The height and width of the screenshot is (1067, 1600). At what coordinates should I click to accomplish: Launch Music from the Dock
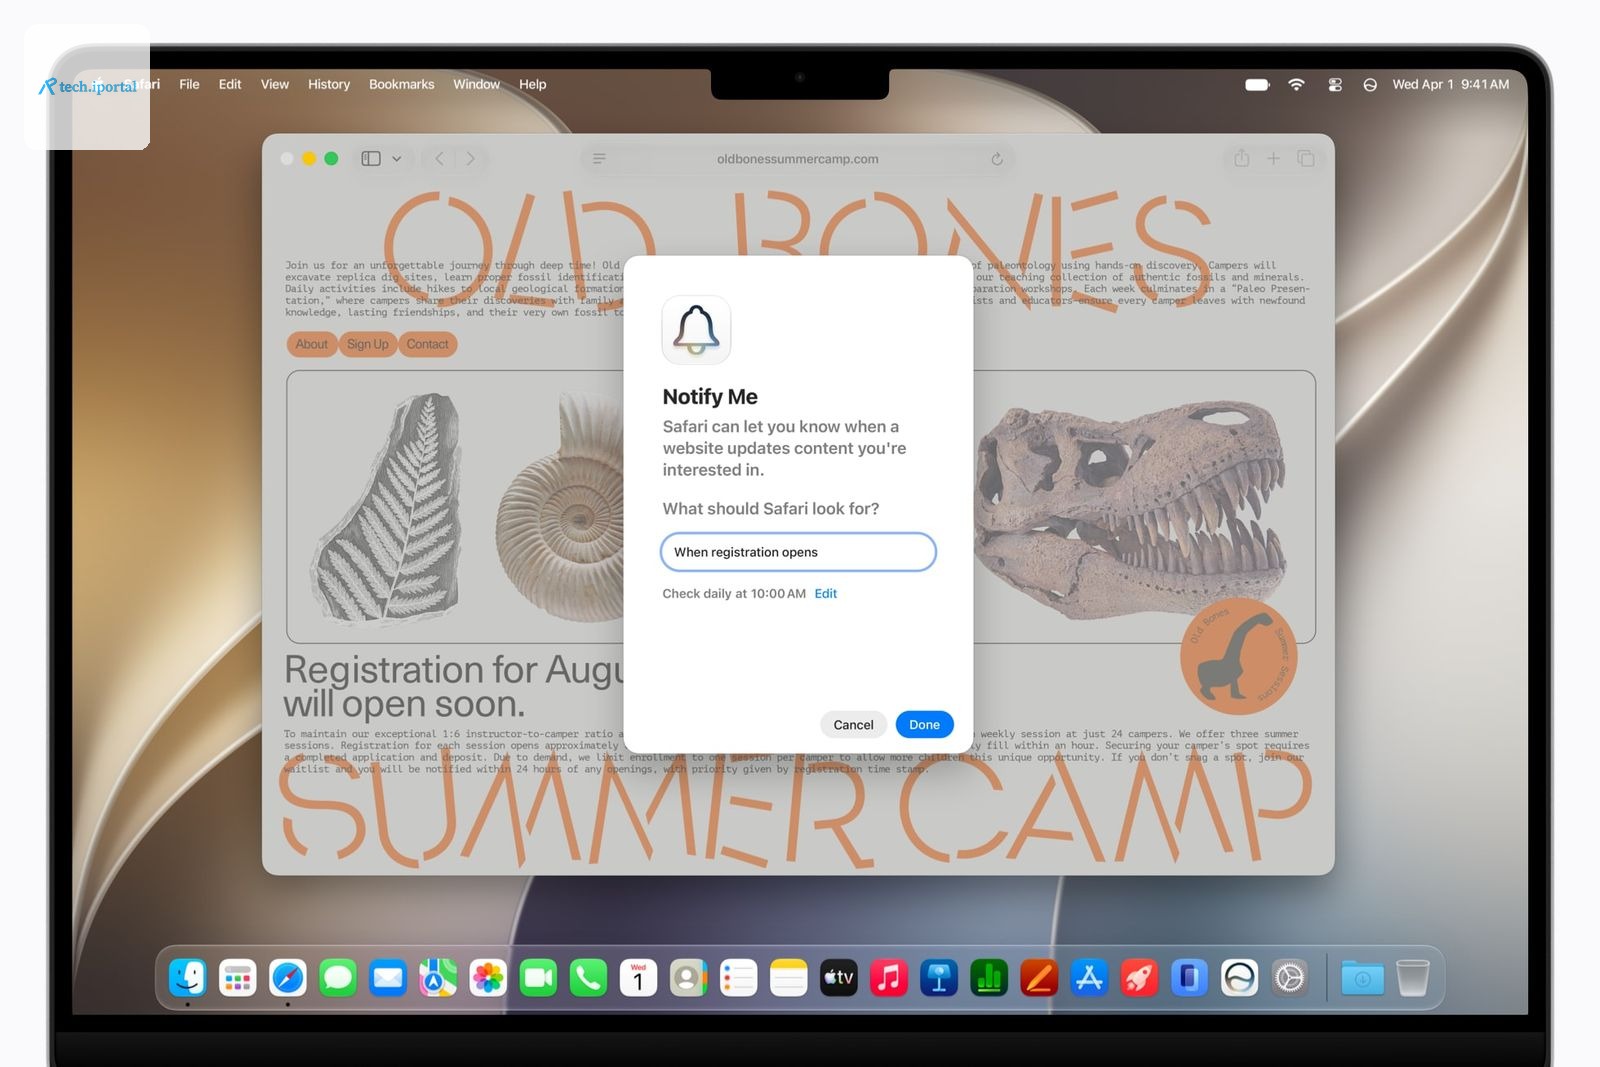point(889,977)
